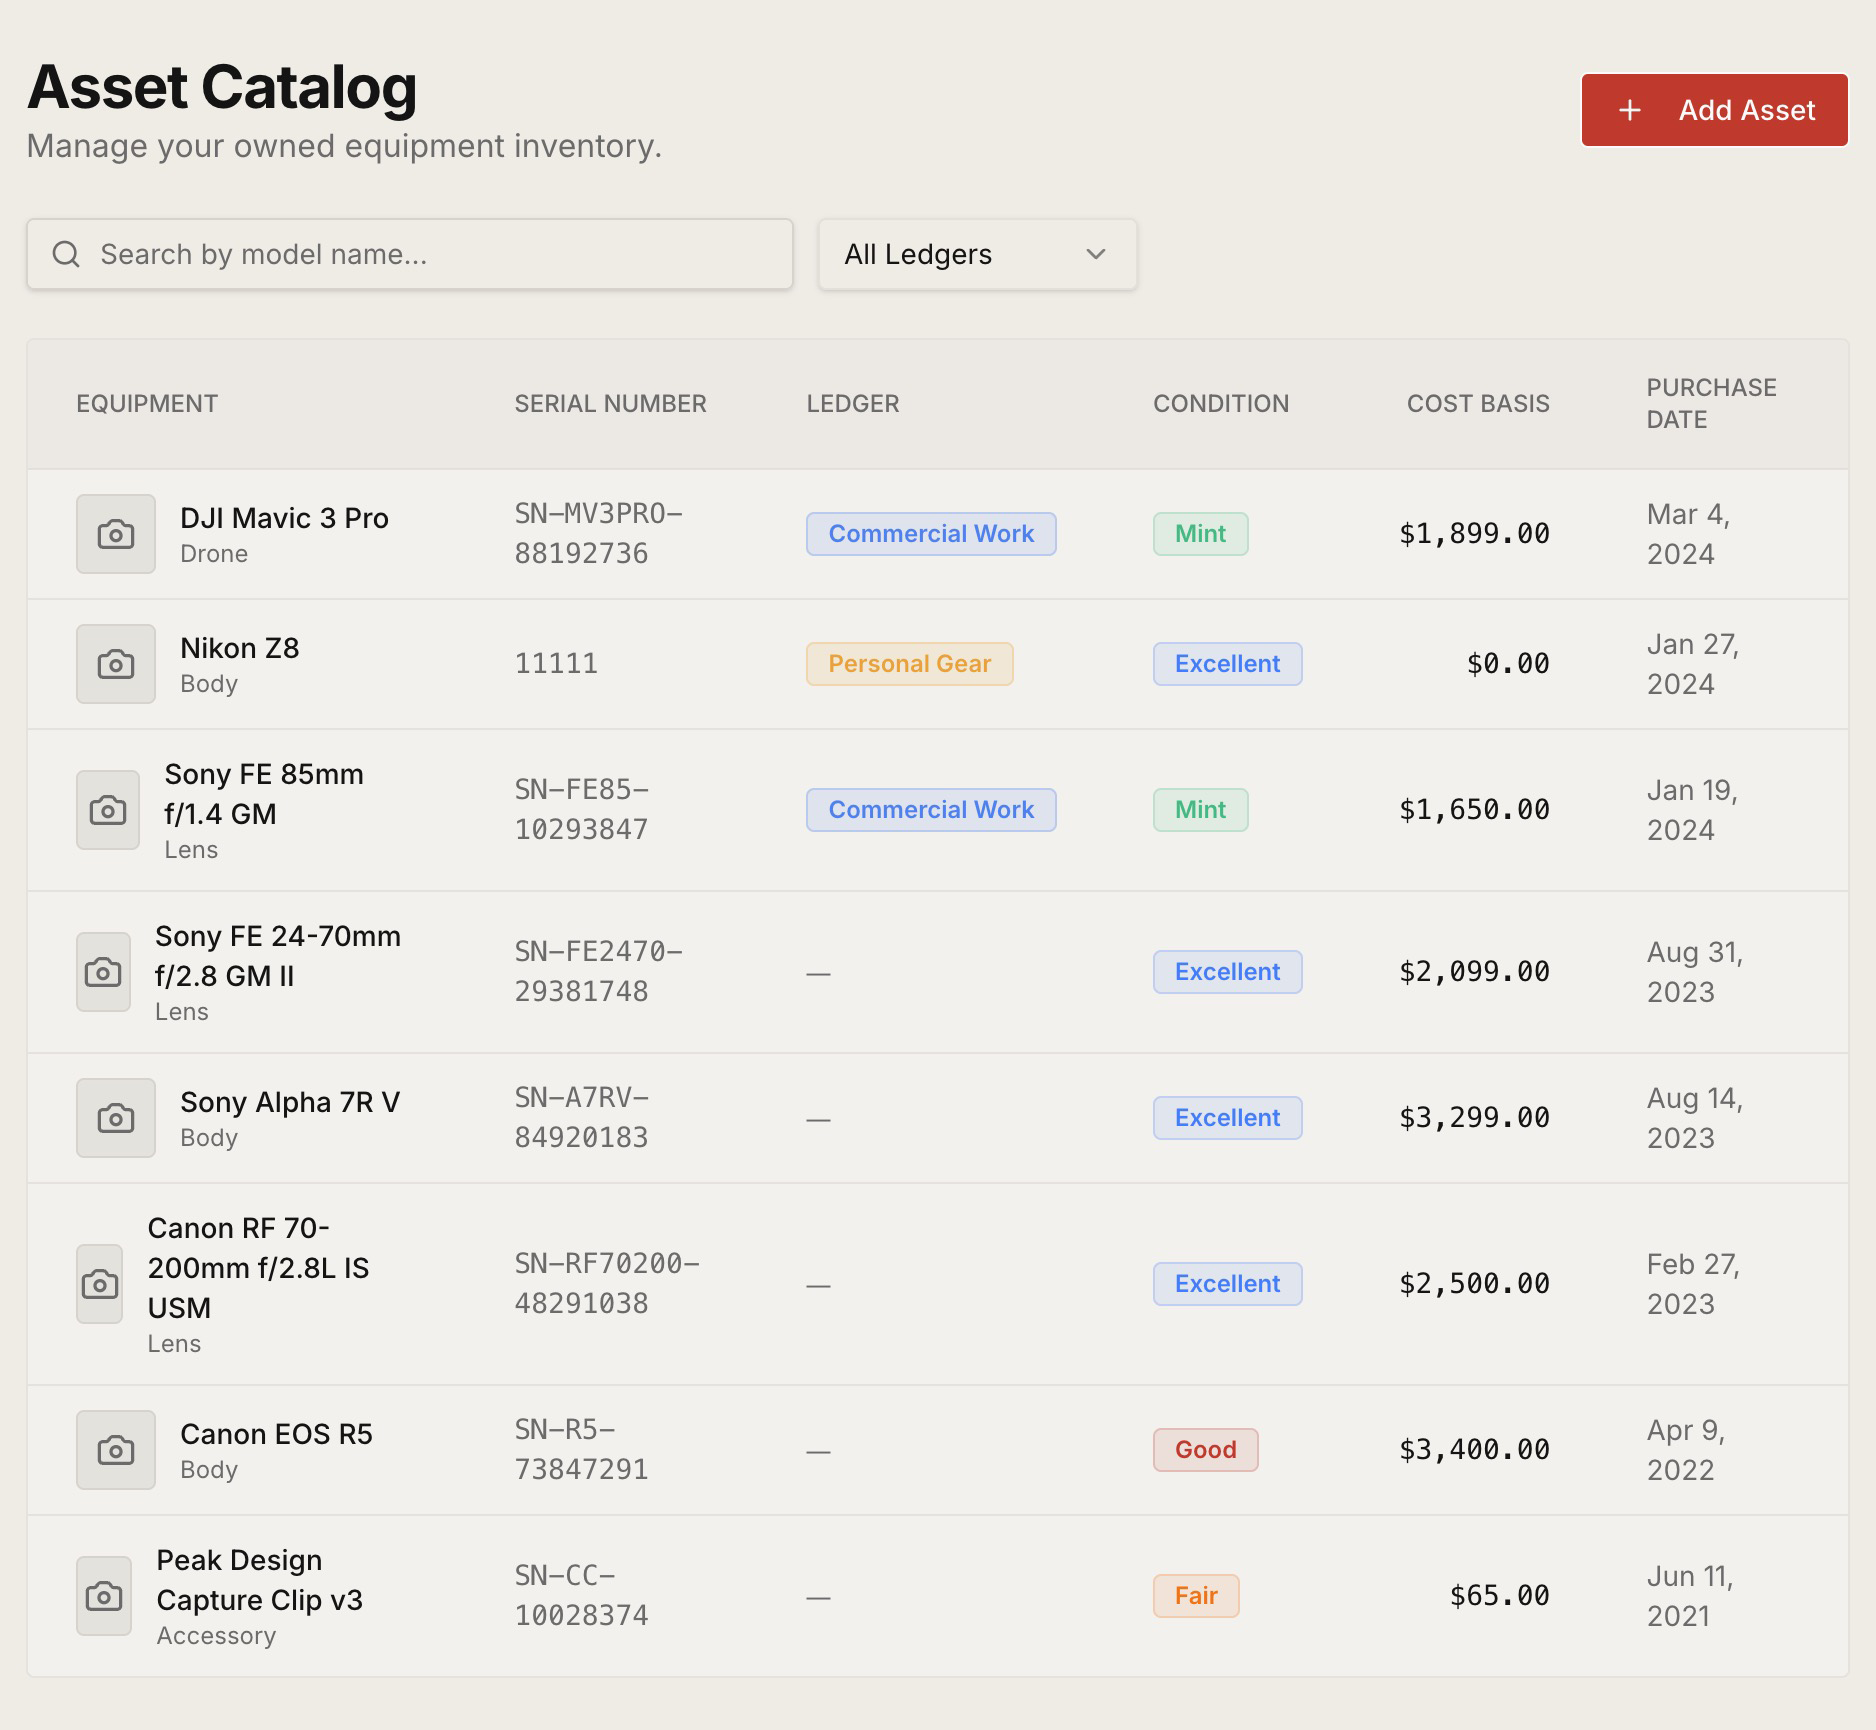
Task: Click the Jun 11, 2021 purchase date
Action: 1690,1596
